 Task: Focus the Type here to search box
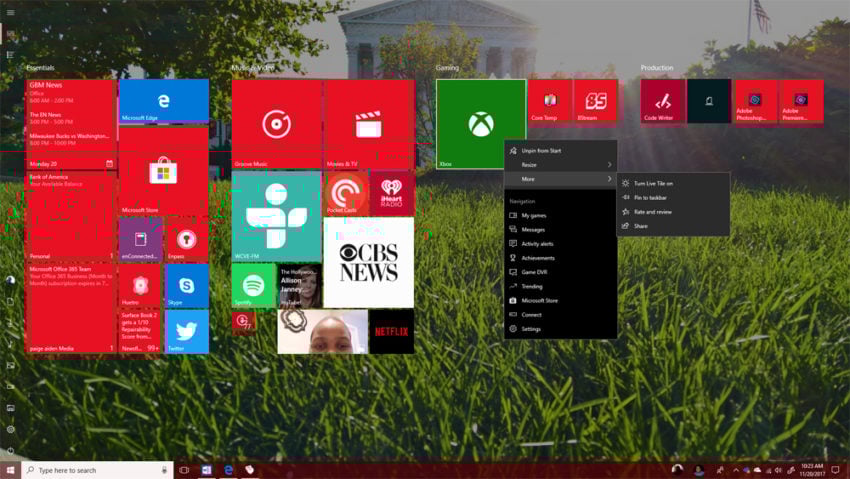pos(98,470)
